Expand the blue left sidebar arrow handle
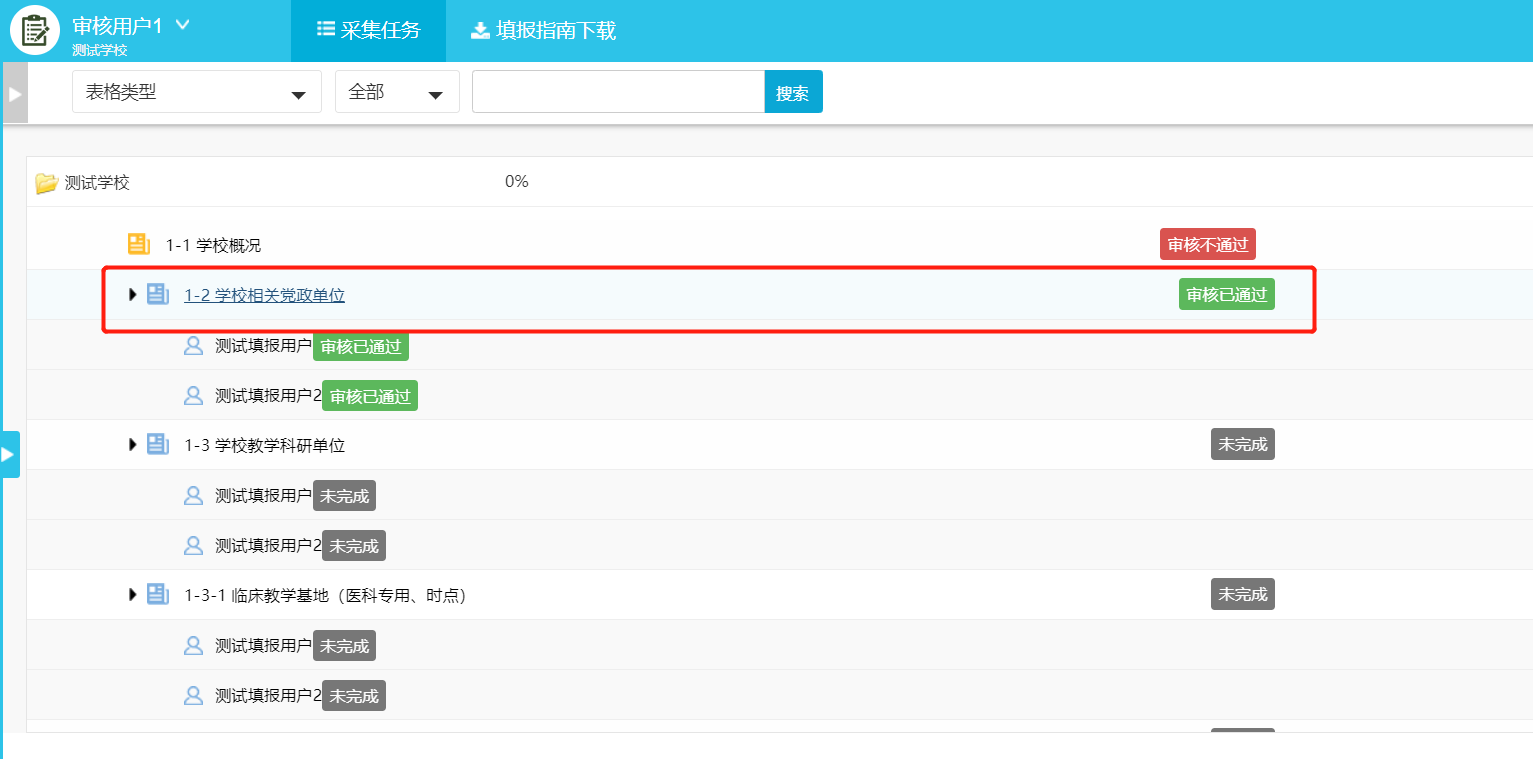Image resolution: width=1533 pixels, height=759 pixels. pyautogui.click(x=9, y=454)
